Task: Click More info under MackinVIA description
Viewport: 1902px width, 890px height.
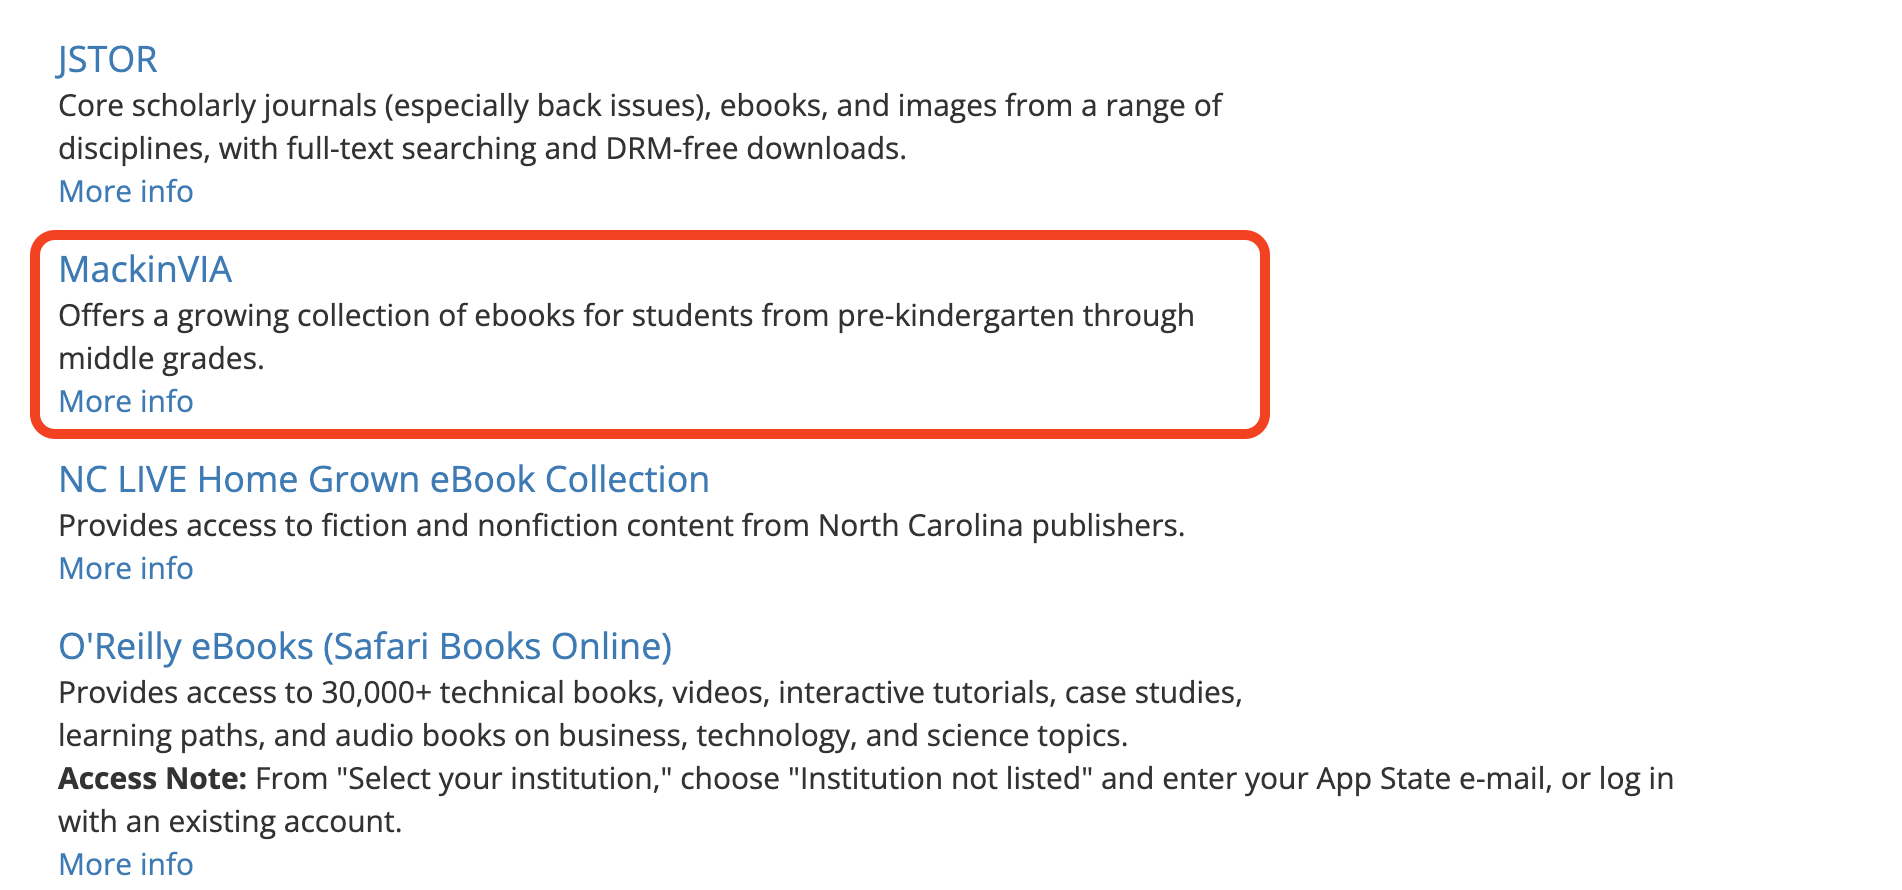Action: [x=126, y=401]
